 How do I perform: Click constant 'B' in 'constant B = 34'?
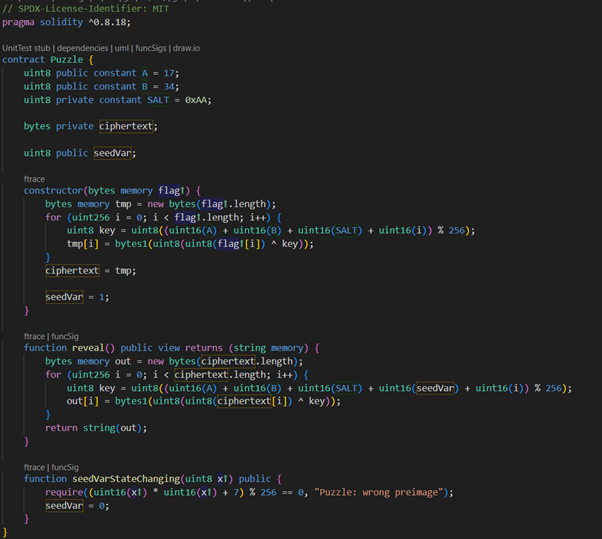145,86
